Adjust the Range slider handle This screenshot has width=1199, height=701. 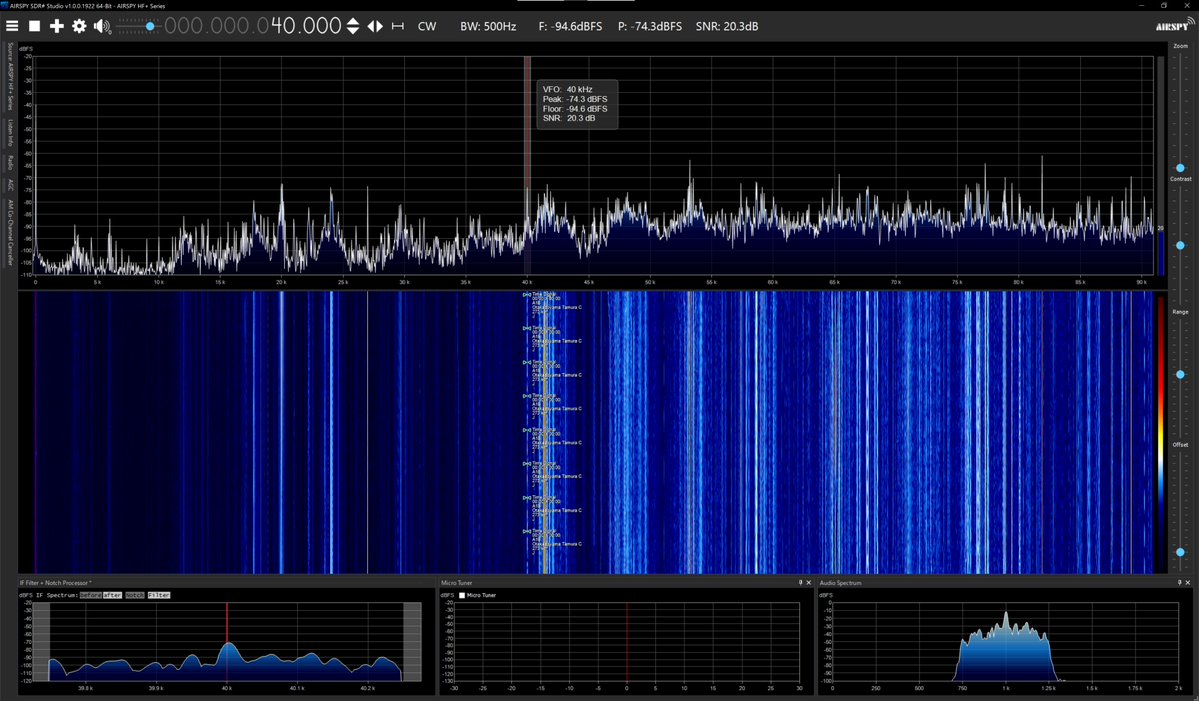pyautogui.click(x=1180, y=375)
